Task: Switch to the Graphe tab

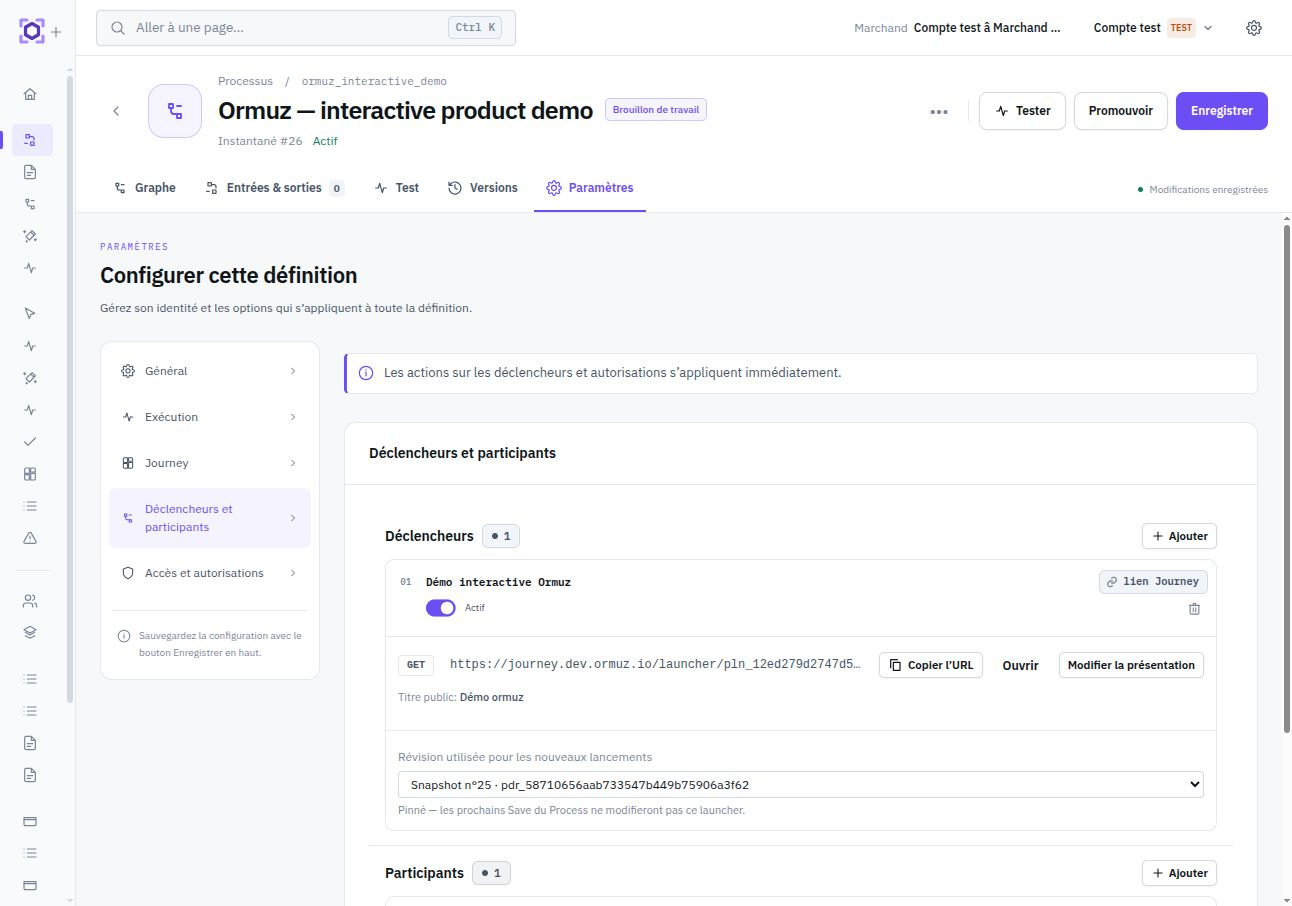Action: point(145,188)
